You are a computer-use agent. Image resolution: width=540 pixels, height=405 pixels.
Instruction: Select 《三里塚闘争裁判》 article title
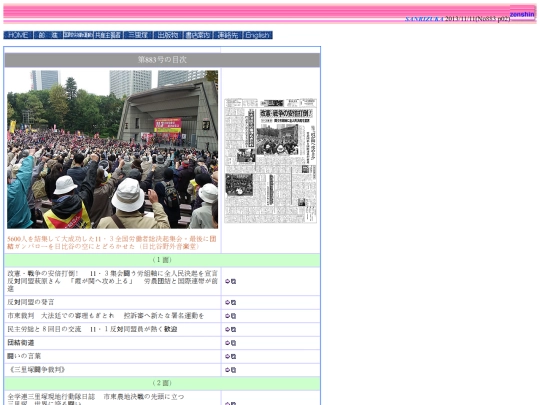pyautogui.click(x=37, y=370)
